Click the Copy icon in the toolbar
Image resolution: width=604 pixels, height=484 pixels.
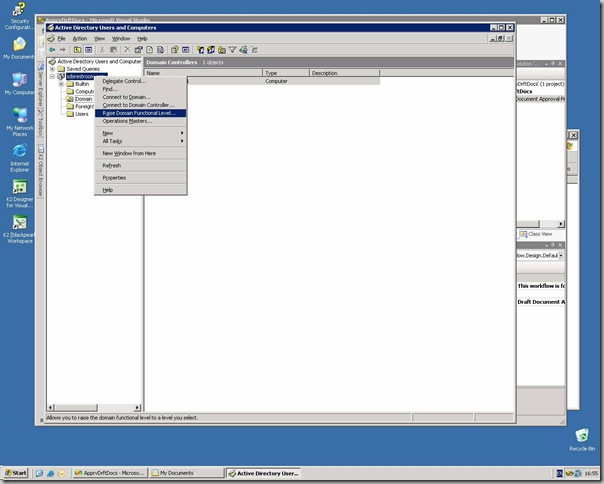coord(113,50)
